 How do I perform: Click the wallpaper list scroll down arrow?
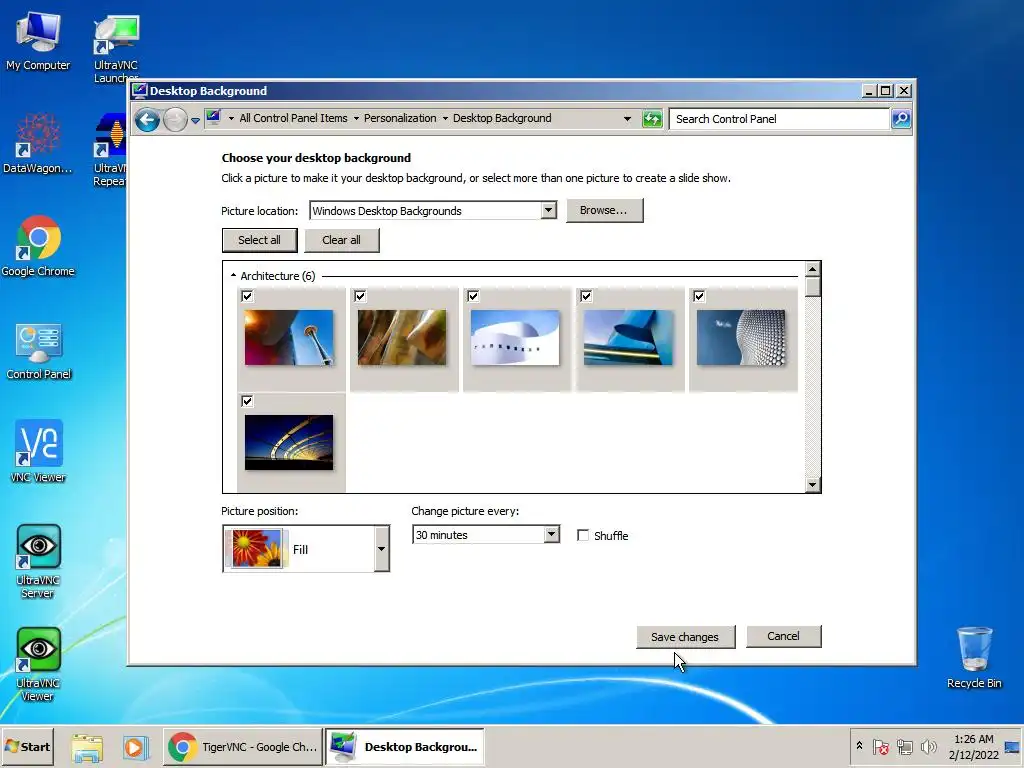click(812, 484)
